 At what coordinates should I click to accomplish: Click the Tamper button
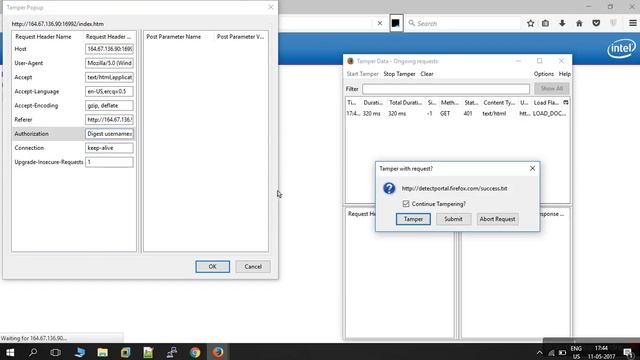point(413,219)
